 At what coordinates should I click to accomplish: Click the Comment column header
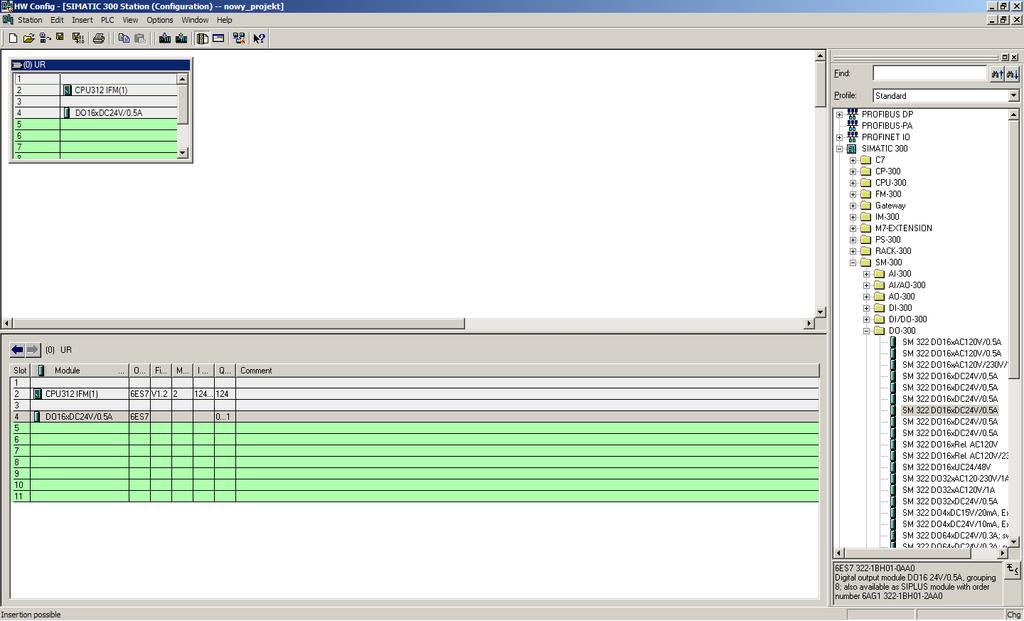pyautogui.click(x=527, y=371)
